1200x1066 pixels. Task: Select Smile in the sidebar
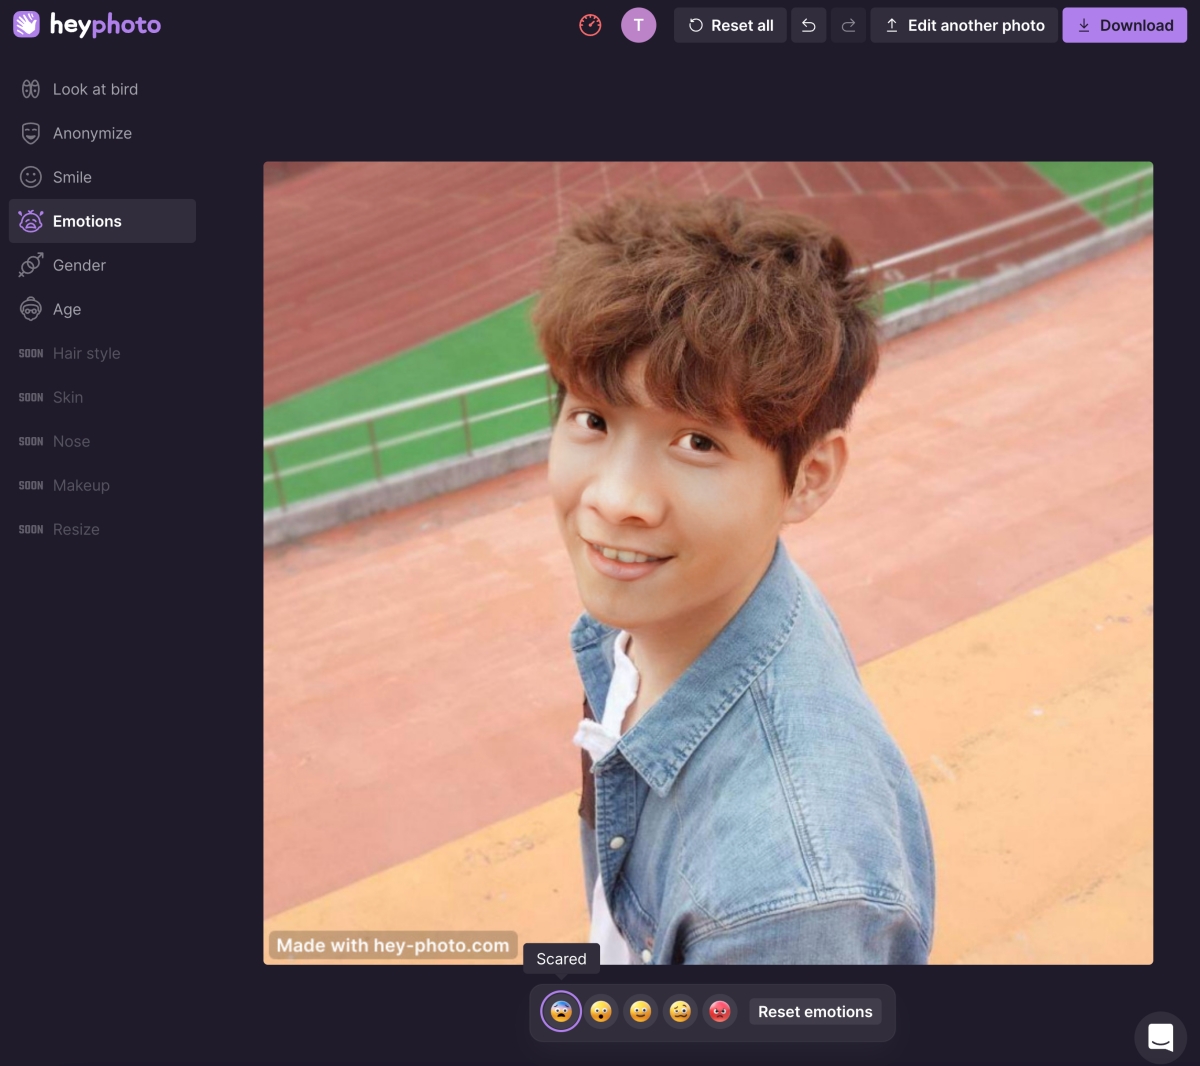click(102, 177)
